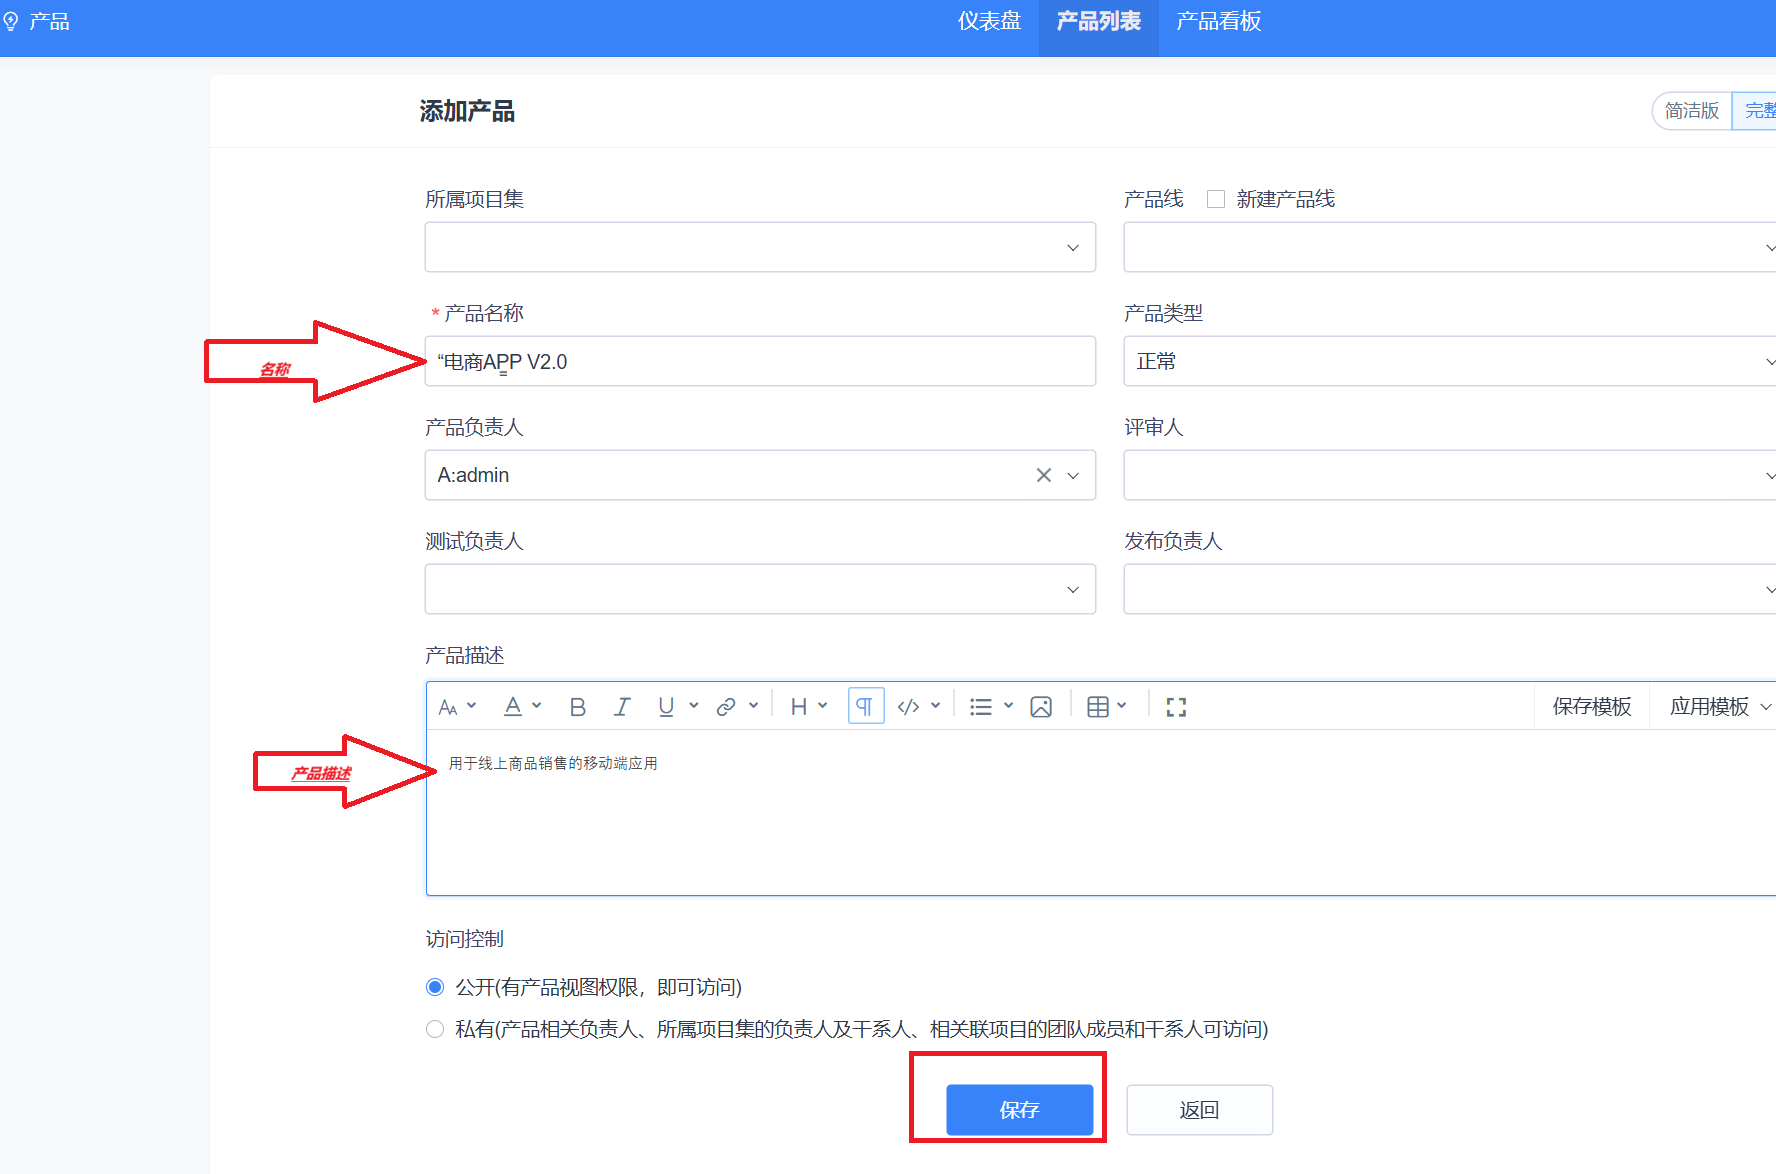Toggle underline formatting for the description text
This screenshot has height=1174, width=1776.
[x=666, y=706]
